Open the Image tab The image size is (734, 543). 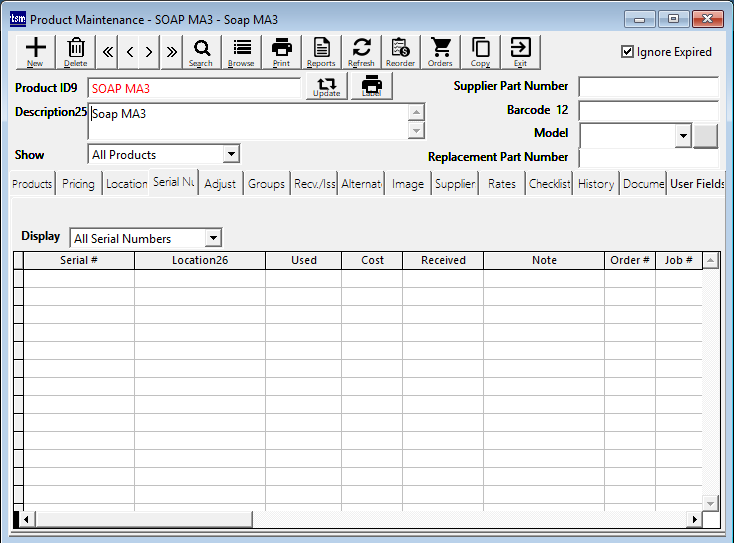[x=408, y=184]
